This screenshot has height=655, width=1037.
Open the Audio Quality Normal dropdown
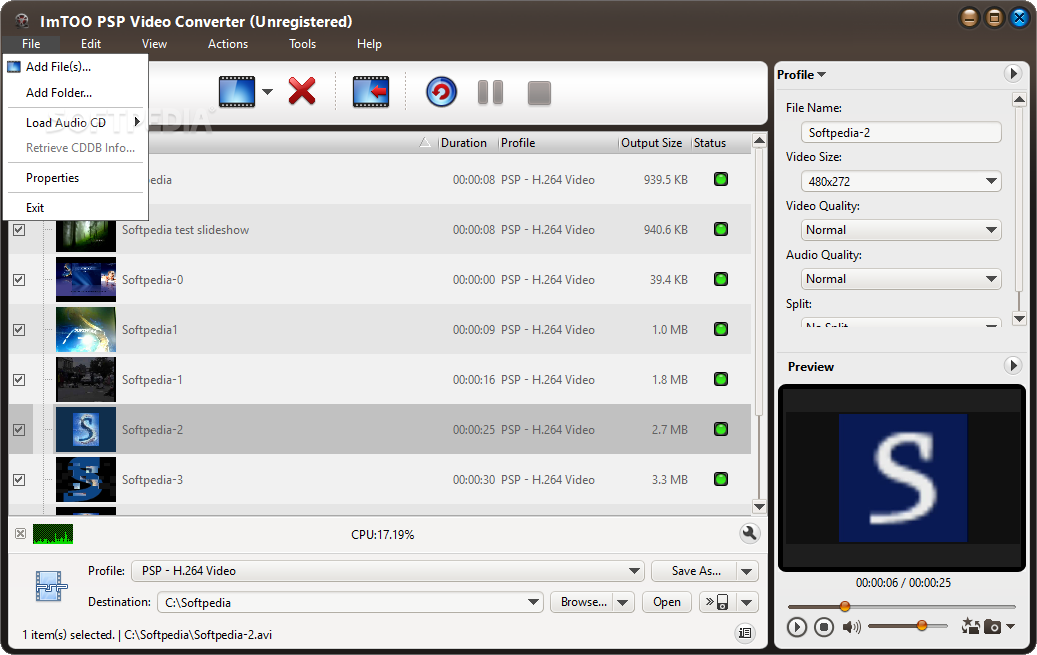coord(901,279)
